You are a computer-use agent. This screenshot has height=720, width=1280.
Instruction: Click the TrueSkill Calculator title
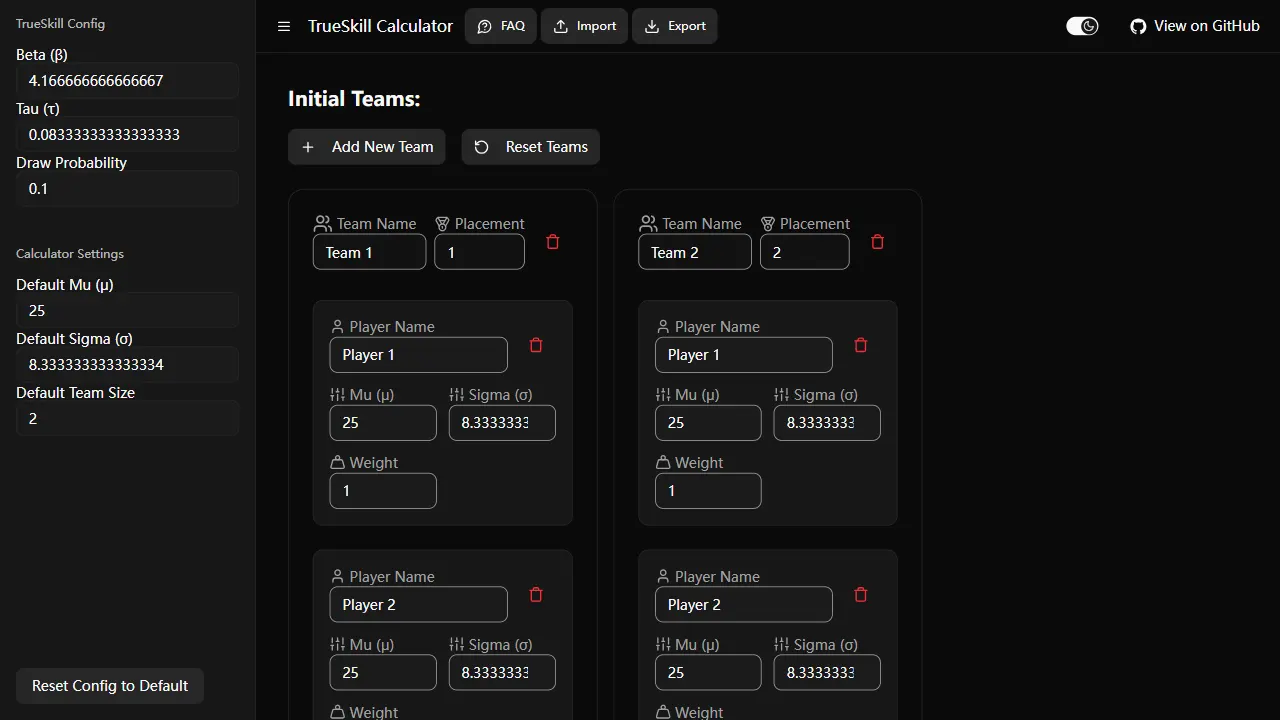click(x=380, y=26)
